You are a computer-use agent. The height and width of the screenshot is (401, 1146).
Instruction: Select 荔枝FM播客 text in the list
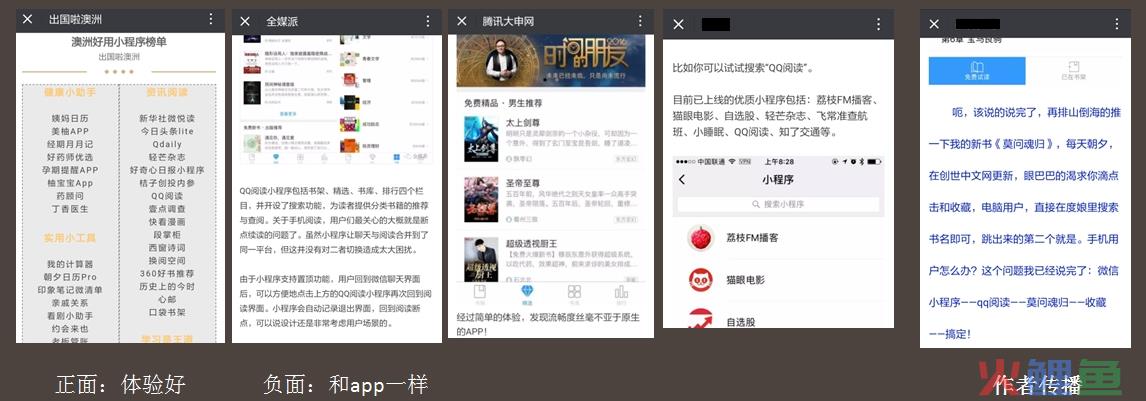coord(752,238)
